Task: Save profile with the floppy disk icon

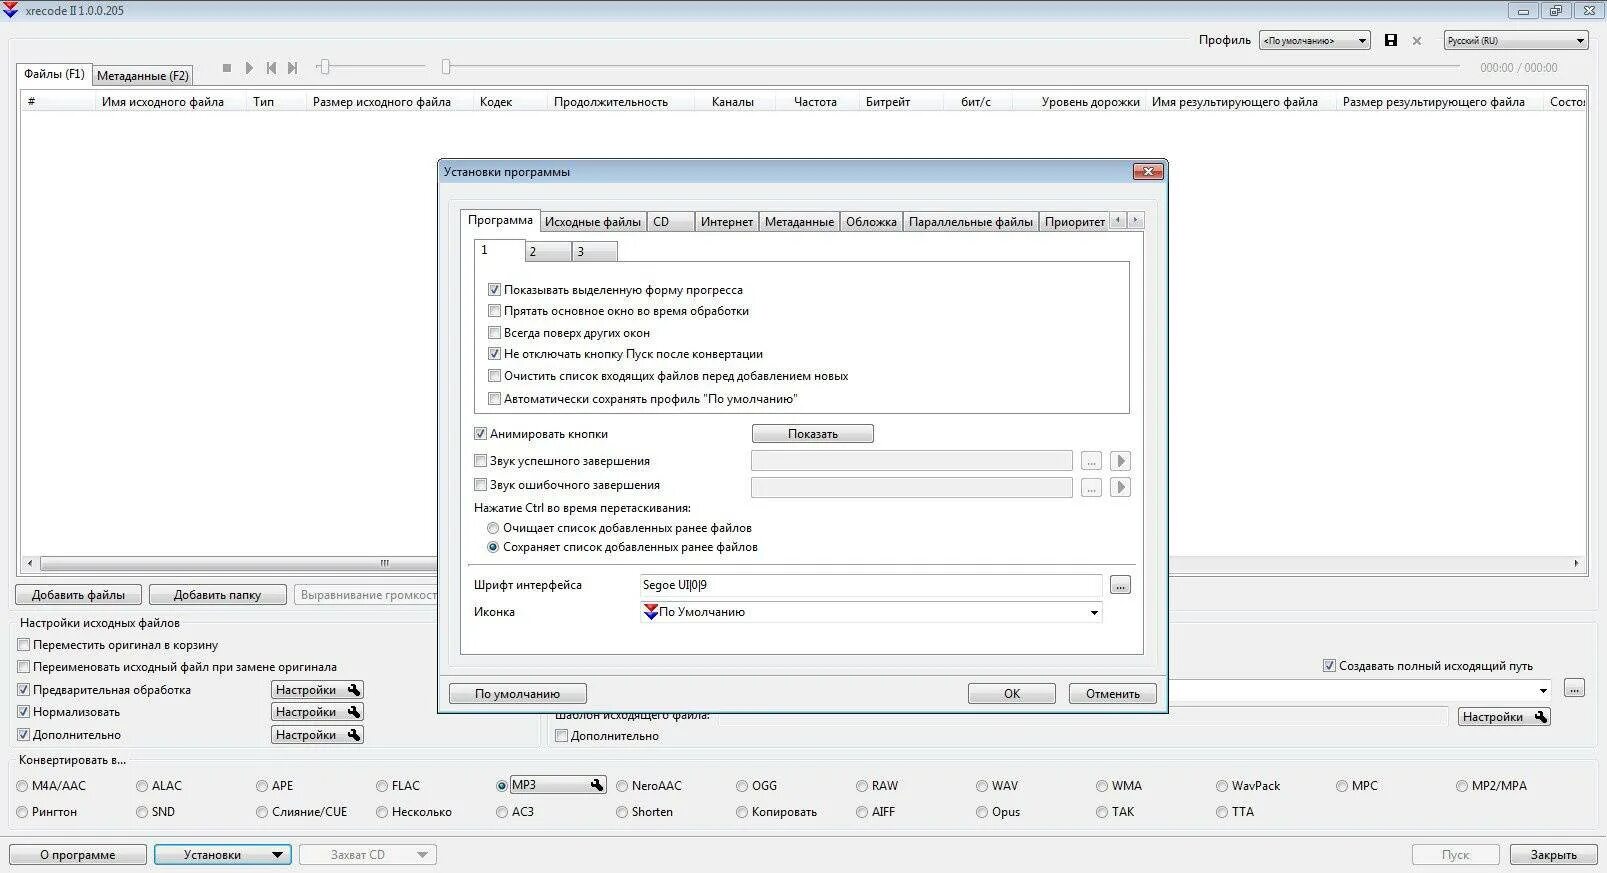Action: tap(1390, 40)
